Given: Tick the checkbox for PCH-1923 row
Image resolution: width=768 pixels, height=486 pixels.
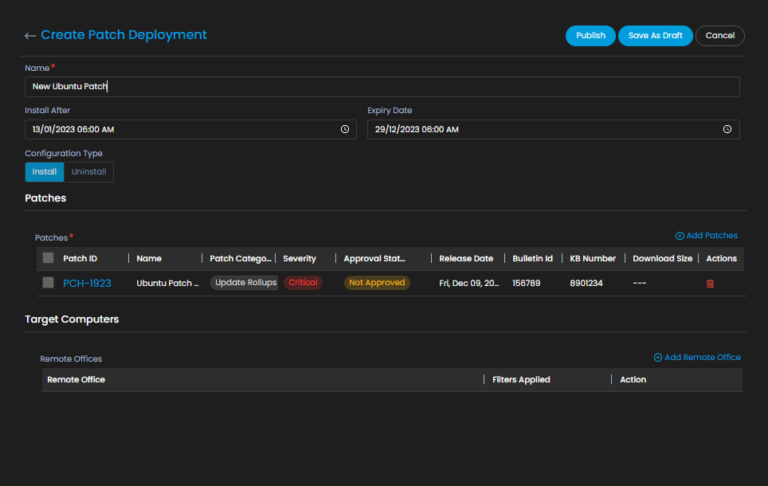Looking at the screenshot, I should click(48, 283).
